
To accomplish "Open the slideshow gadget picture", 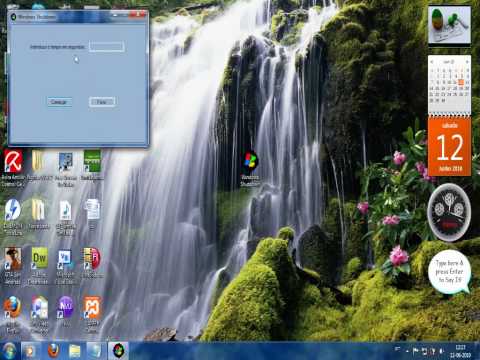I will click(449, 25).
